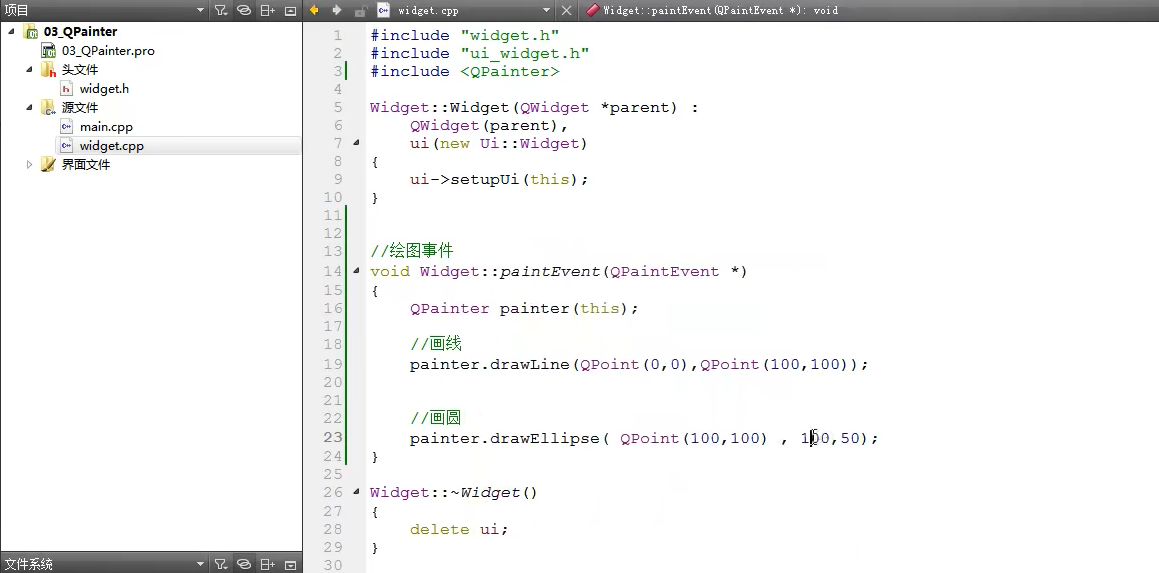Screen dimensions: 1159x573
Task: Click line number 1 in the gutter
Action: (x=338, y=35)
